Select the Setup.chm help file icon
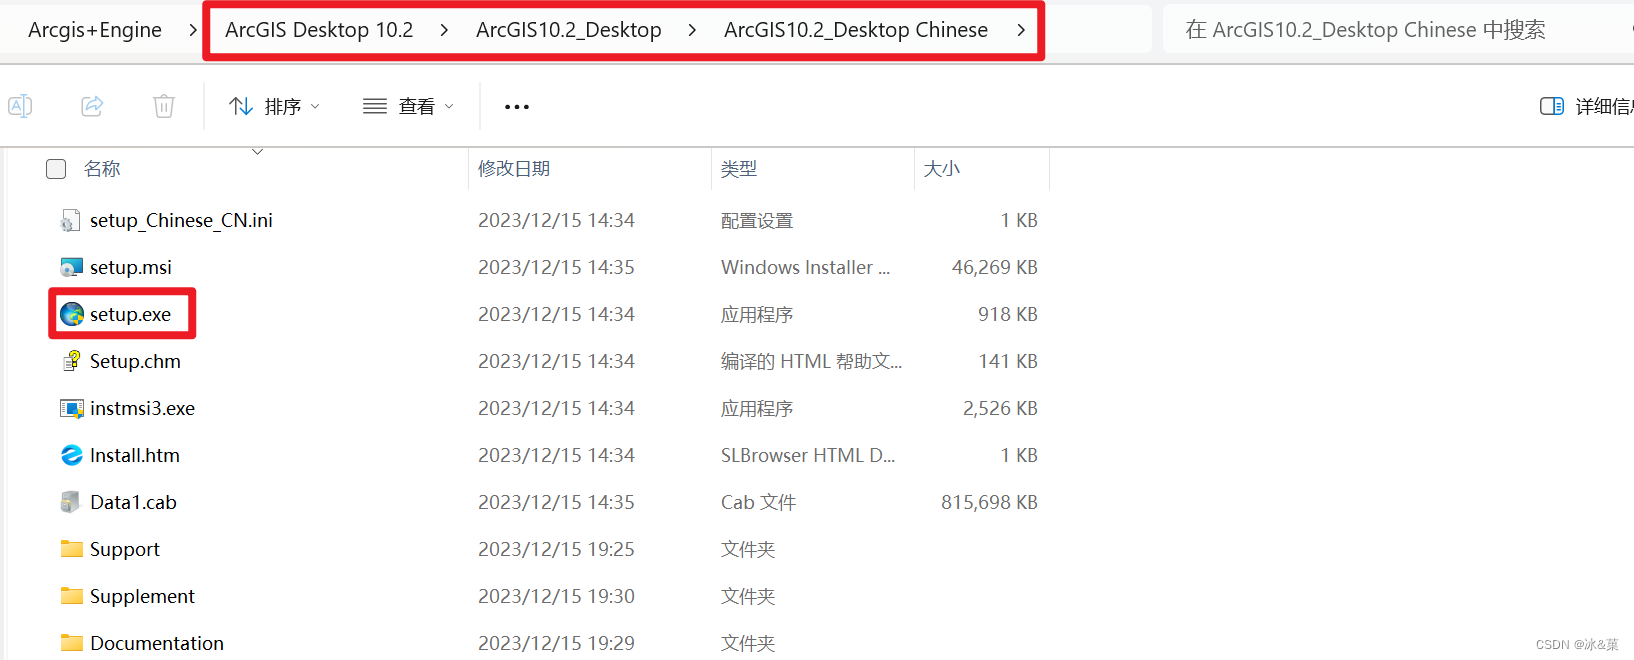This screenshot has width=1634, height=660. point(71,361)
